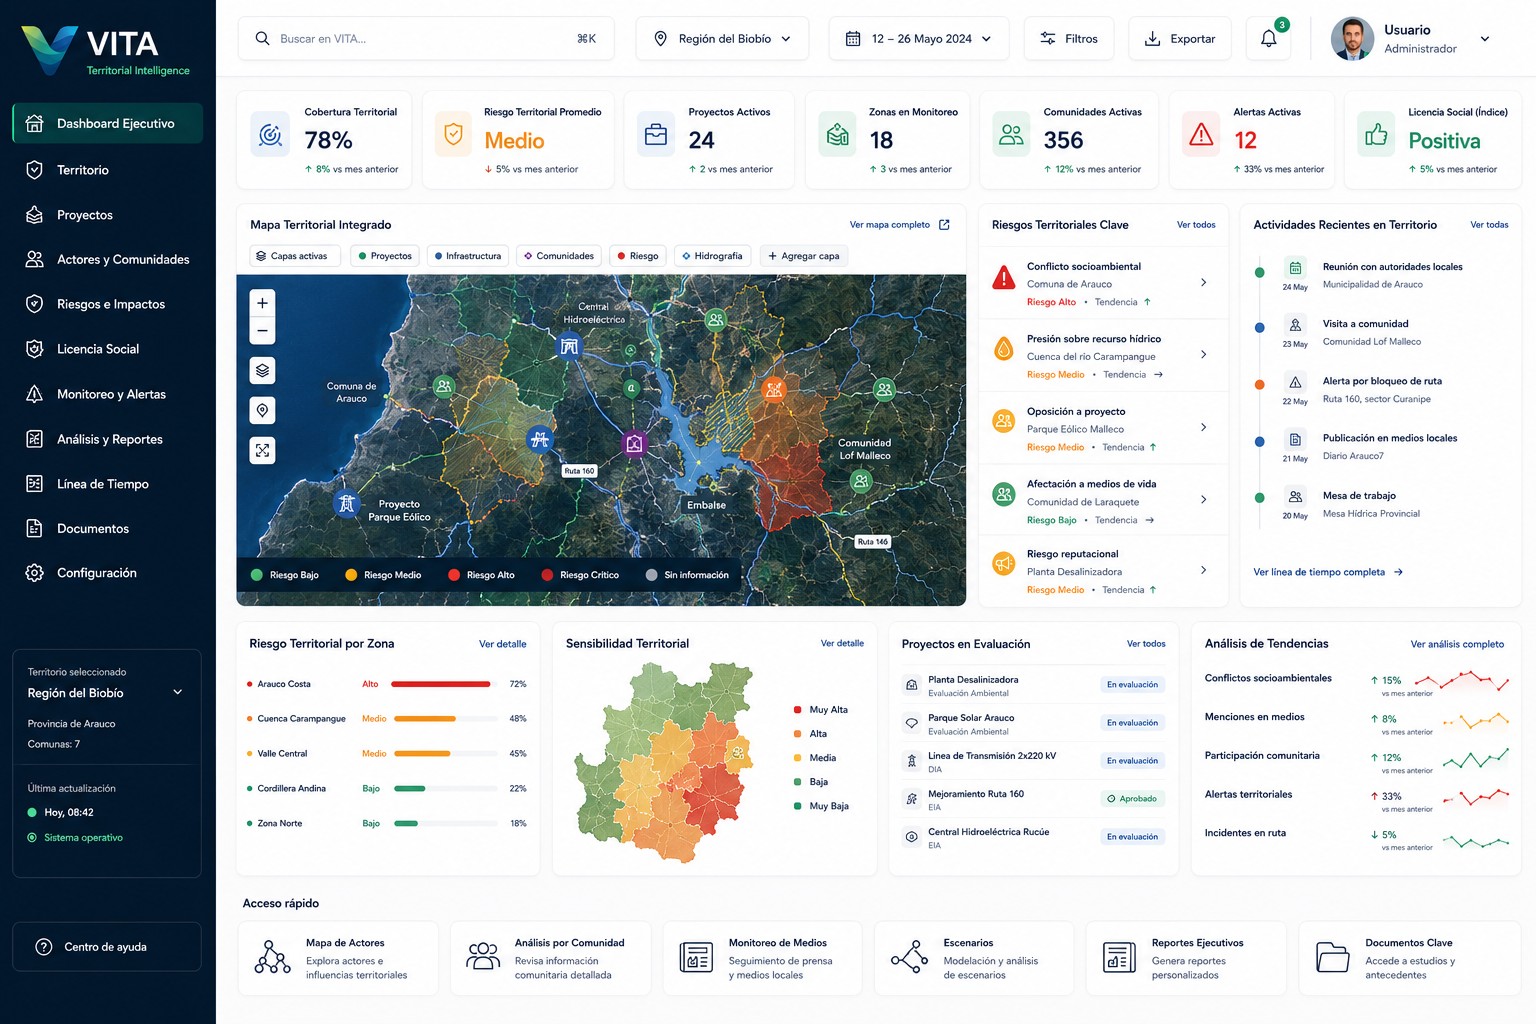Click the Alertas Activas warning icon

point(1201,135)
